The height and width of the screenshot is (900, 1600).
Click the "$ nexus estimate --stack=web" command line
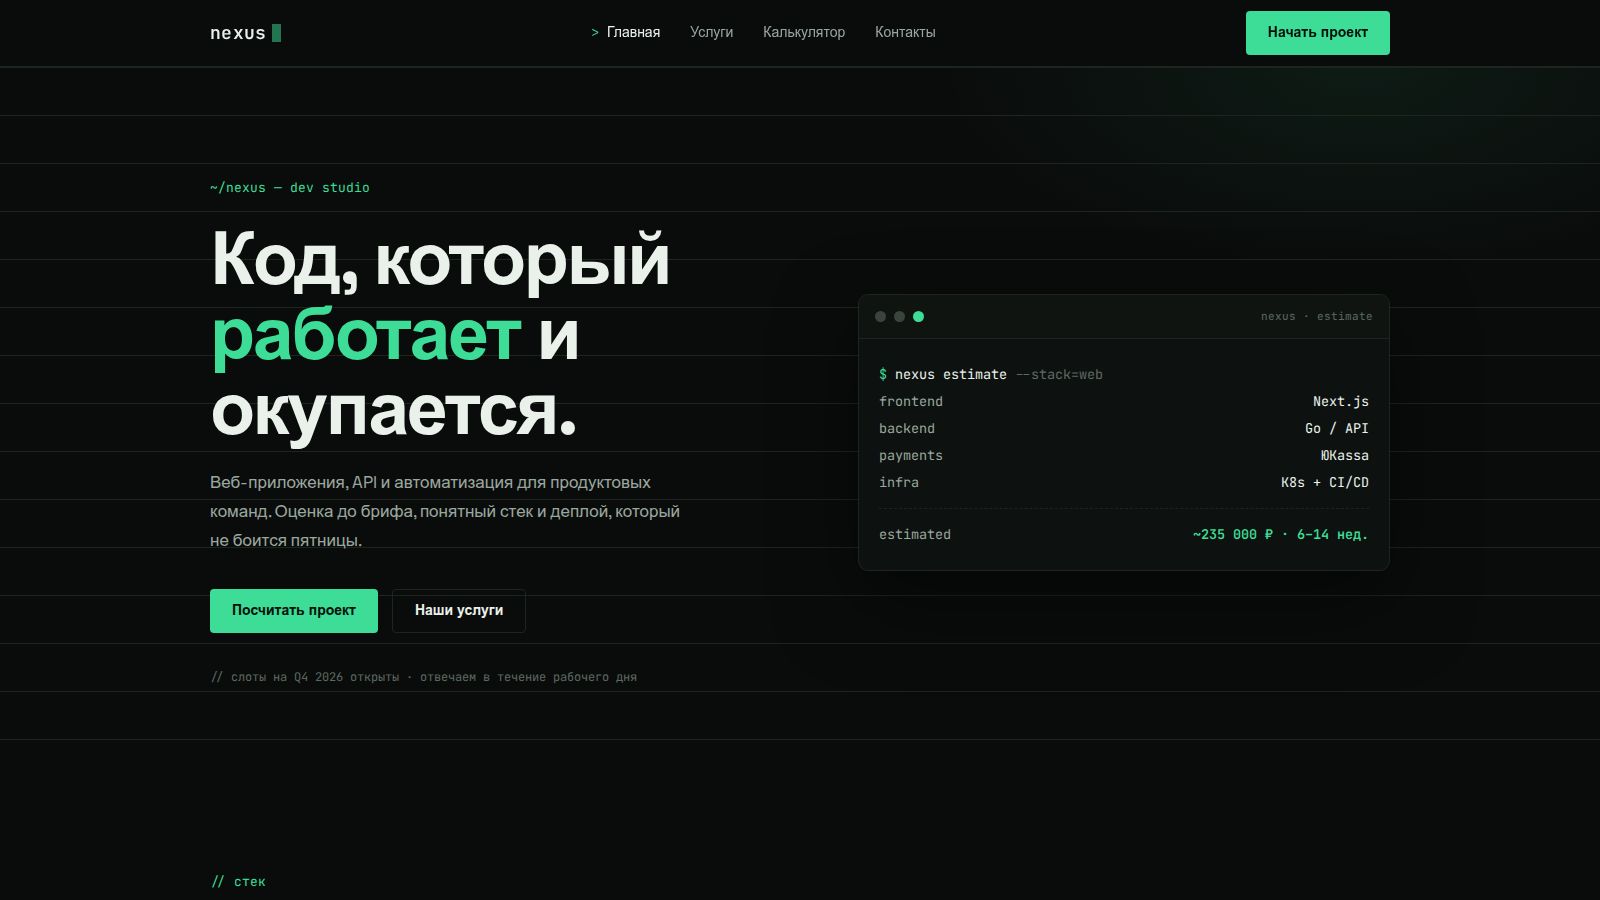point(991,375)
